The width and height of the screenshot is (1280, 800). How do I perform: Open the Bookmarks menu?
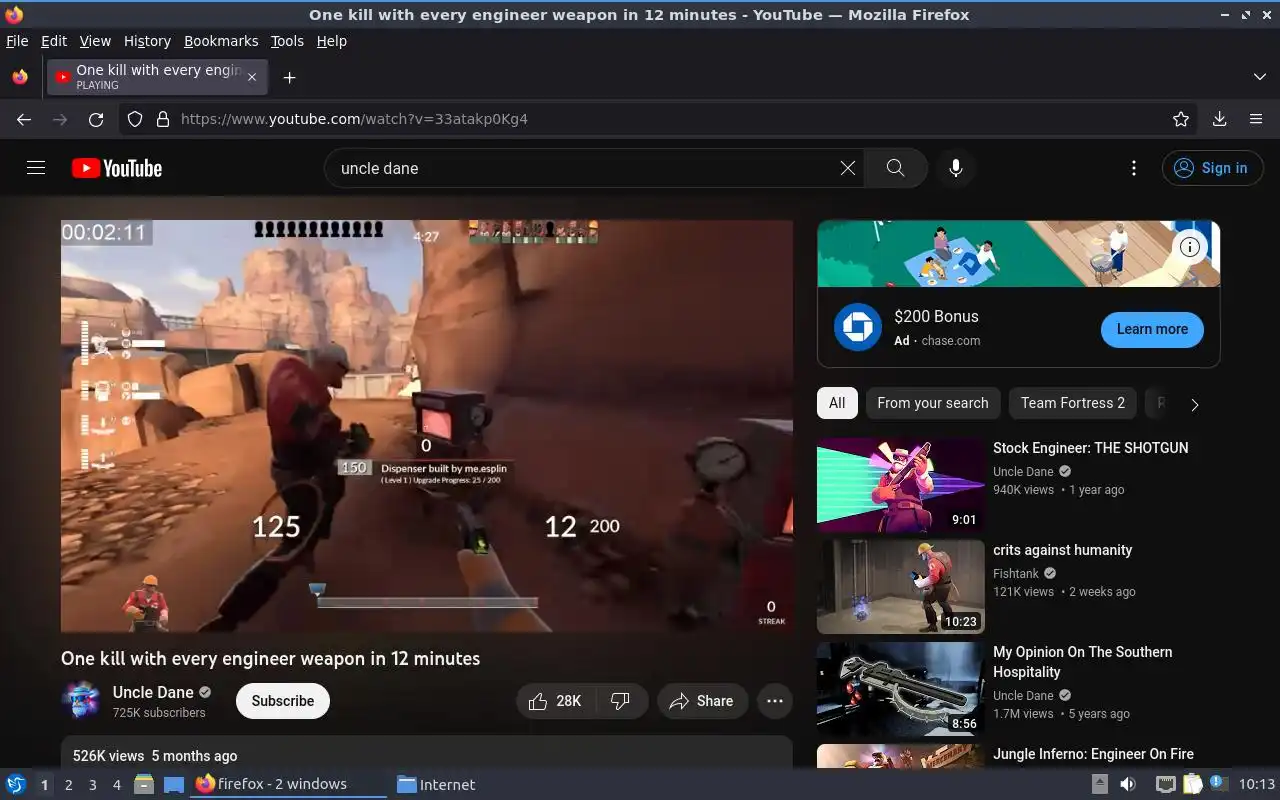pos(221,41)
